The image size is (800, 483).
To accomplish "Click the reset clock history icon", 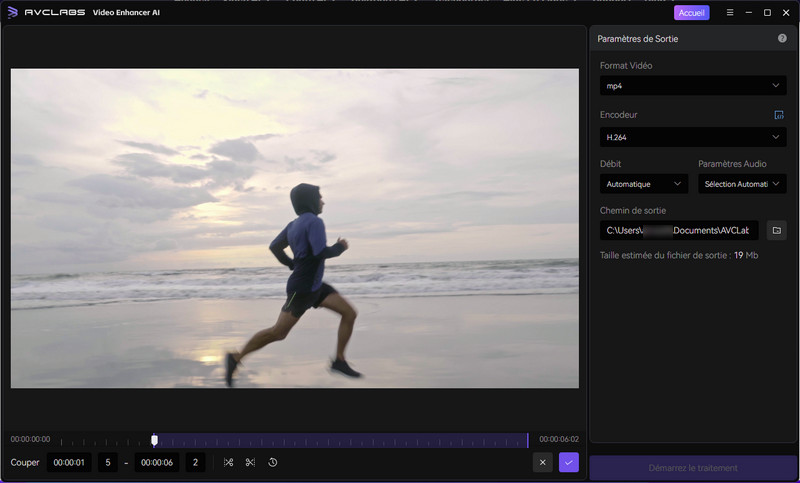I will [273, 463].
